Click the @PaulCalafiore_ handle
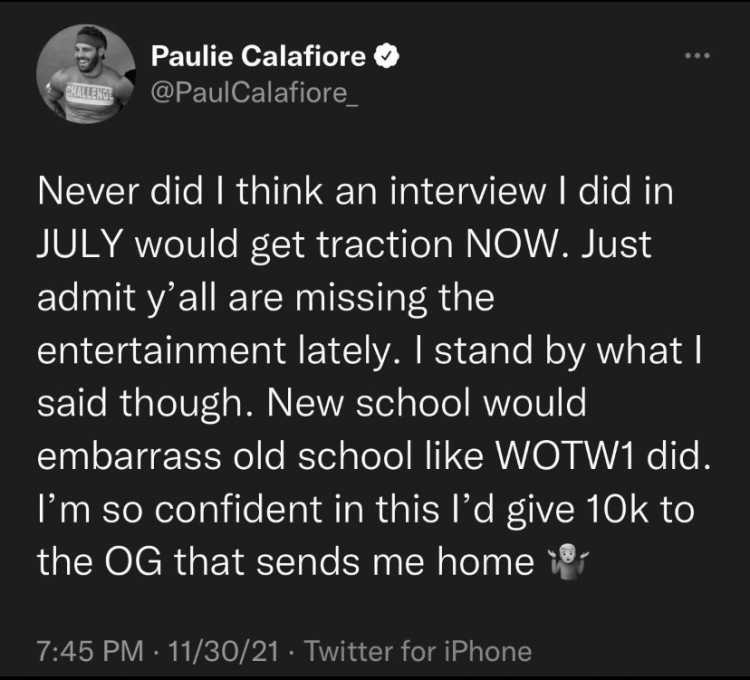 pos(254,92)
